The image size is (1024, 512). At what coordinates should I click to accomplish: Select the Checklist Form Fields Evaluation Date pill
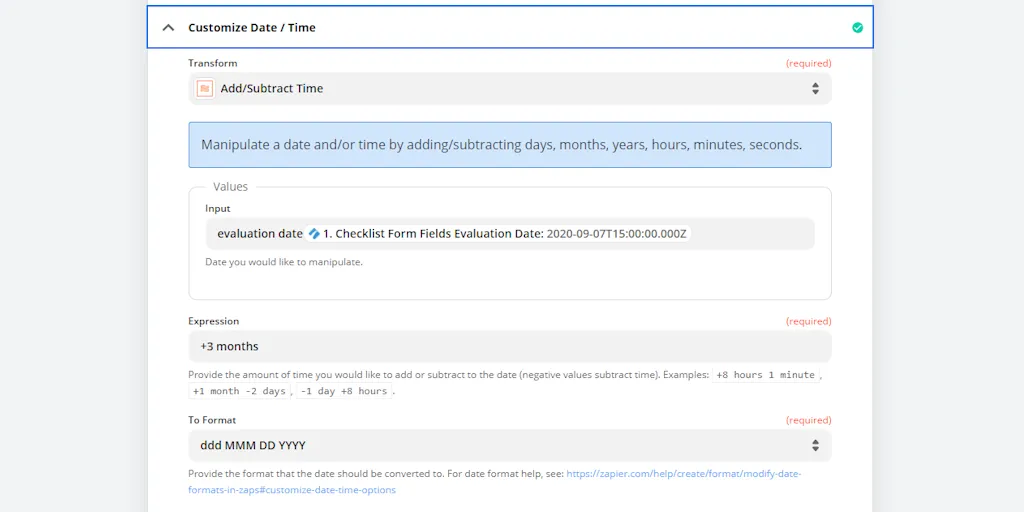[498, 234]
